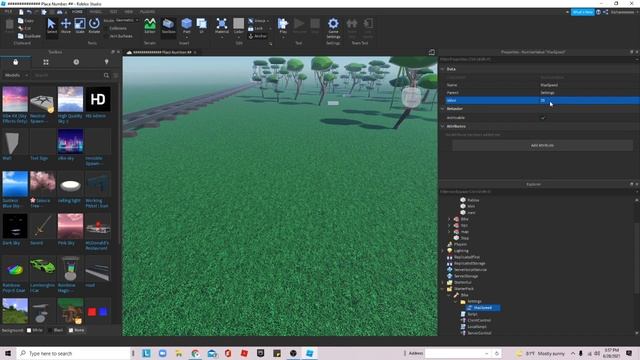Viewport: 640px width, 360px height.
Task: Expand the StarterGui tree node
Action: coord(443,282)
